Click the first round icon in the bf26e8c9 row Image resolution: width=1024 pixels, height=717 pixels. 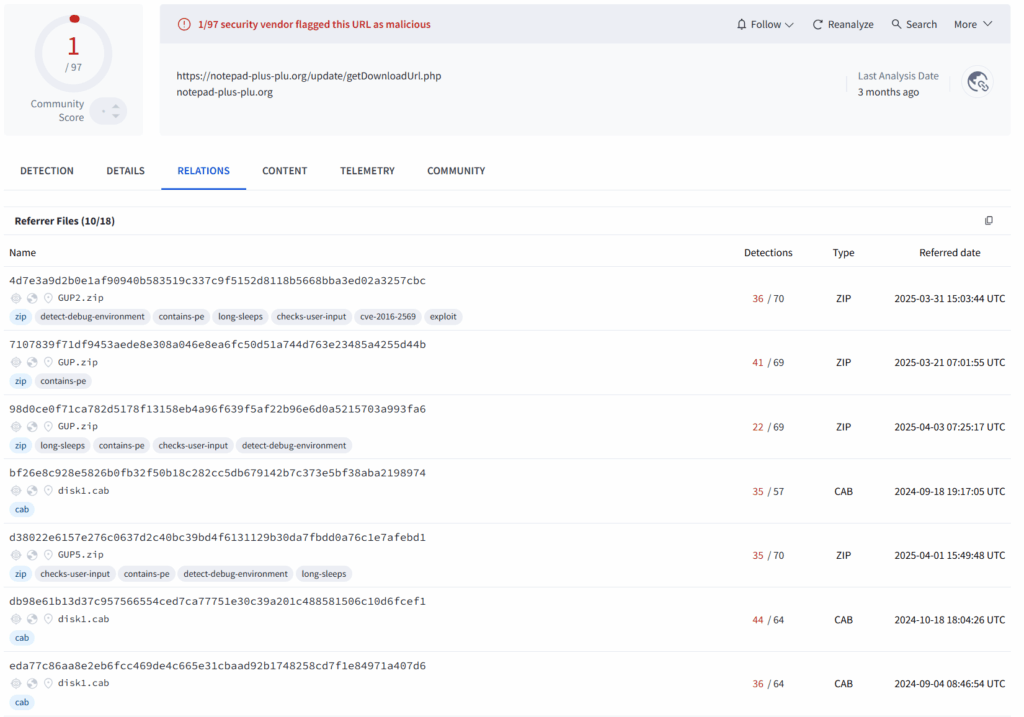click(16, 490)
